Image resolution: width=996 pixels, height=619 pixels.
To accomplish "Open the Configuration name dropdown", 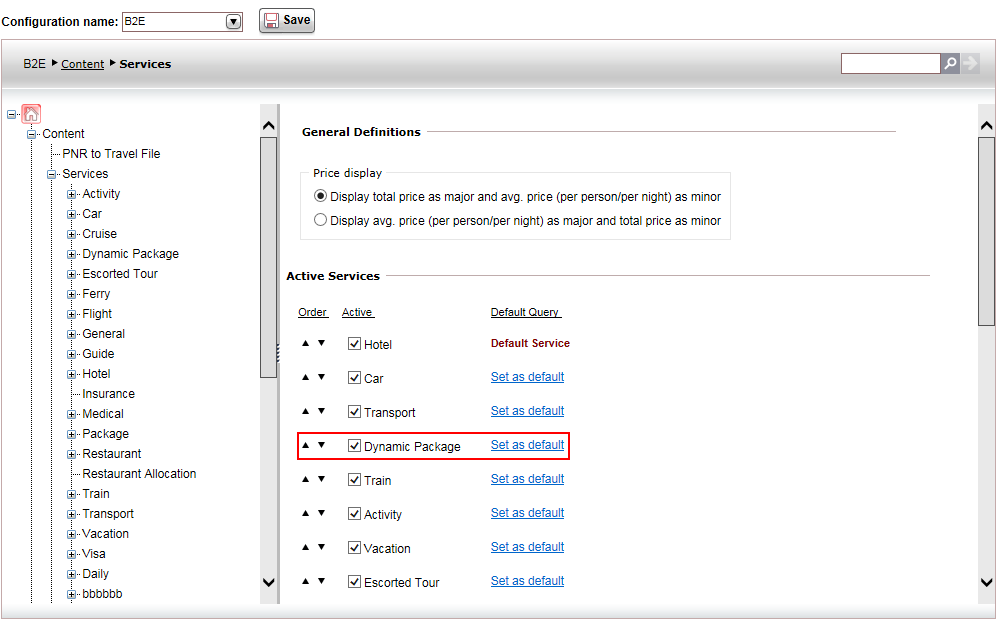I will 234,22.
